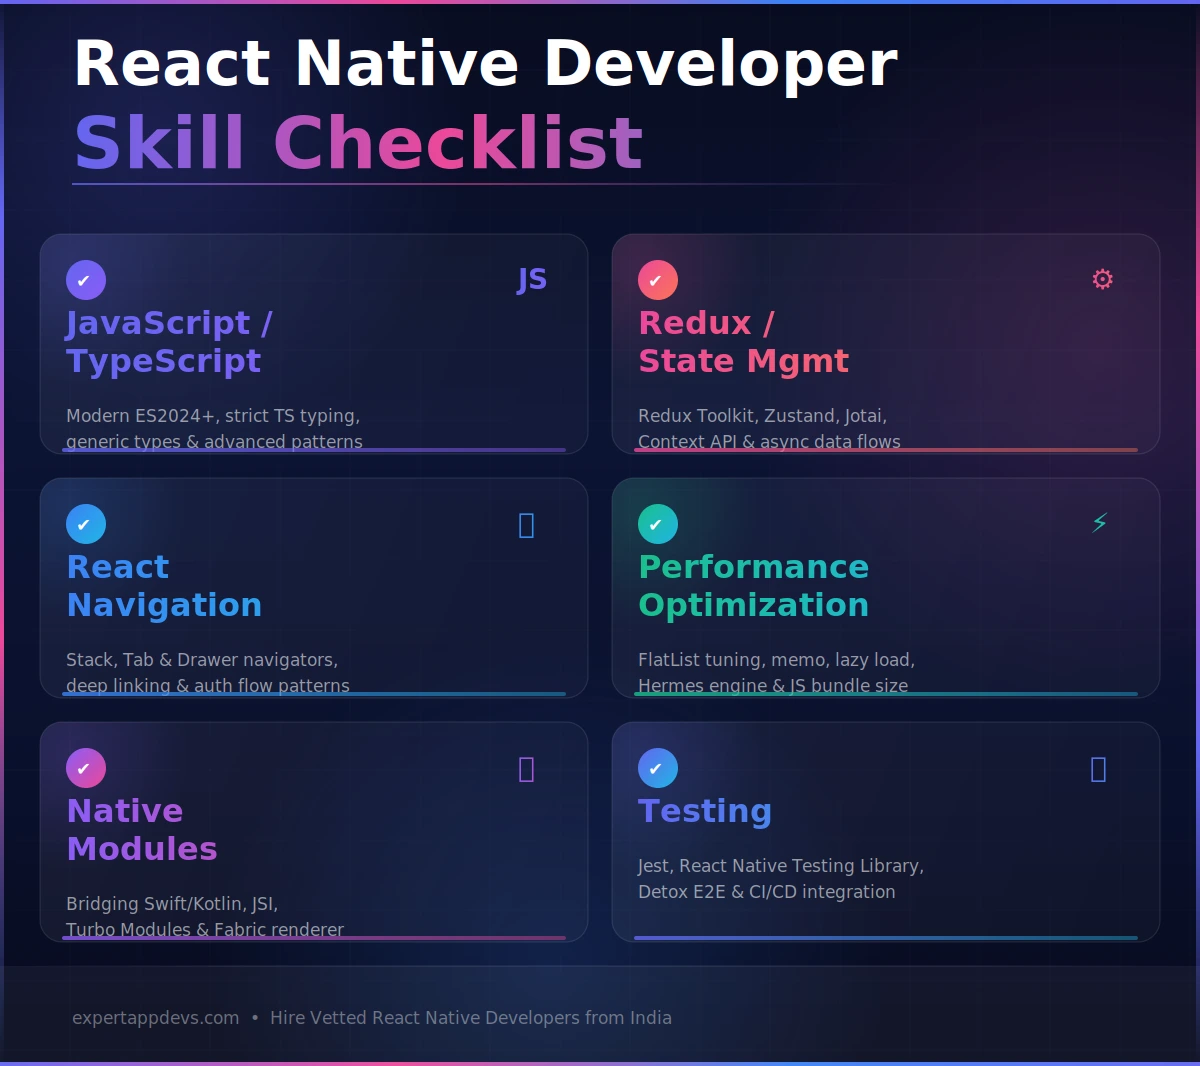Screen dimensions: 1200x1066
Task: Click the icon in the Testing card corner
Action: tap(1098, 769)
